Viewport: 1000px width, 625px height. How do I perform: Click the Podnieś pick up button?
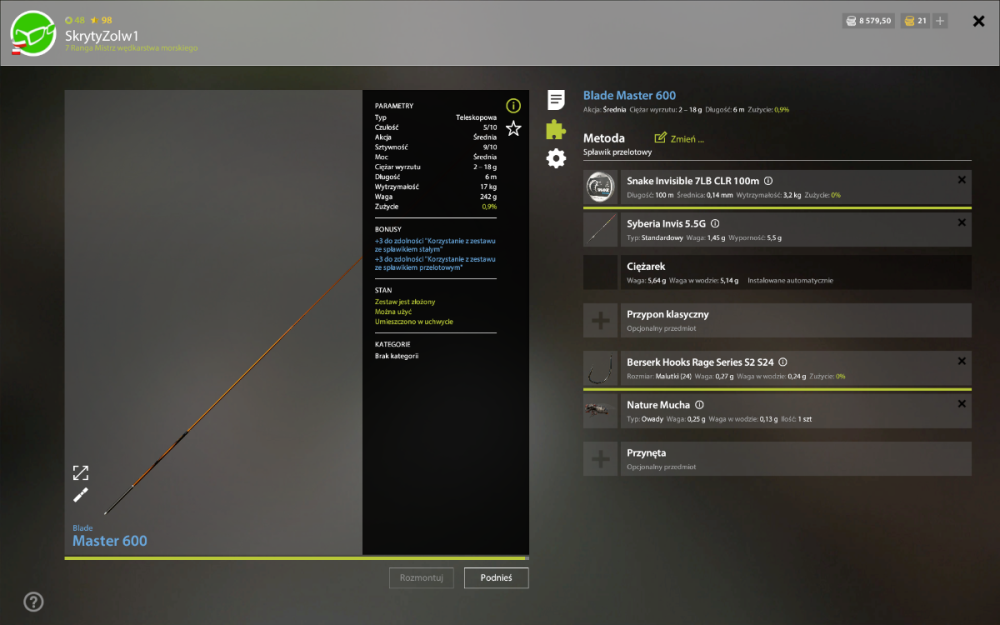coord(496,578)
